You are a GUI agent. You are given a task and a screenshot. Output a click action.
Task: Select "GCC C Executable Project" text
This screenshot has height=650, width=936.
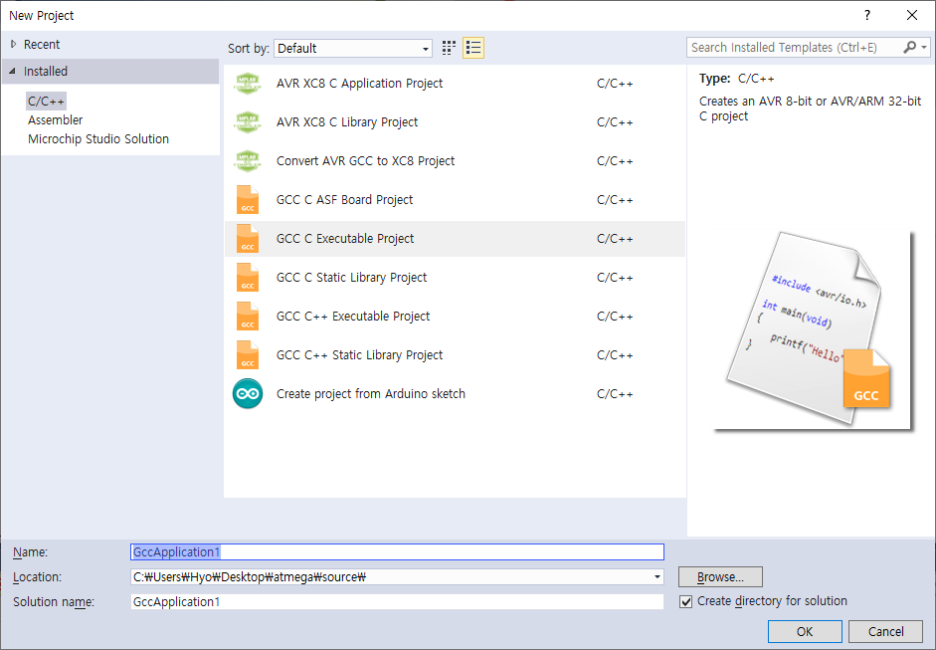pos(345,239)
